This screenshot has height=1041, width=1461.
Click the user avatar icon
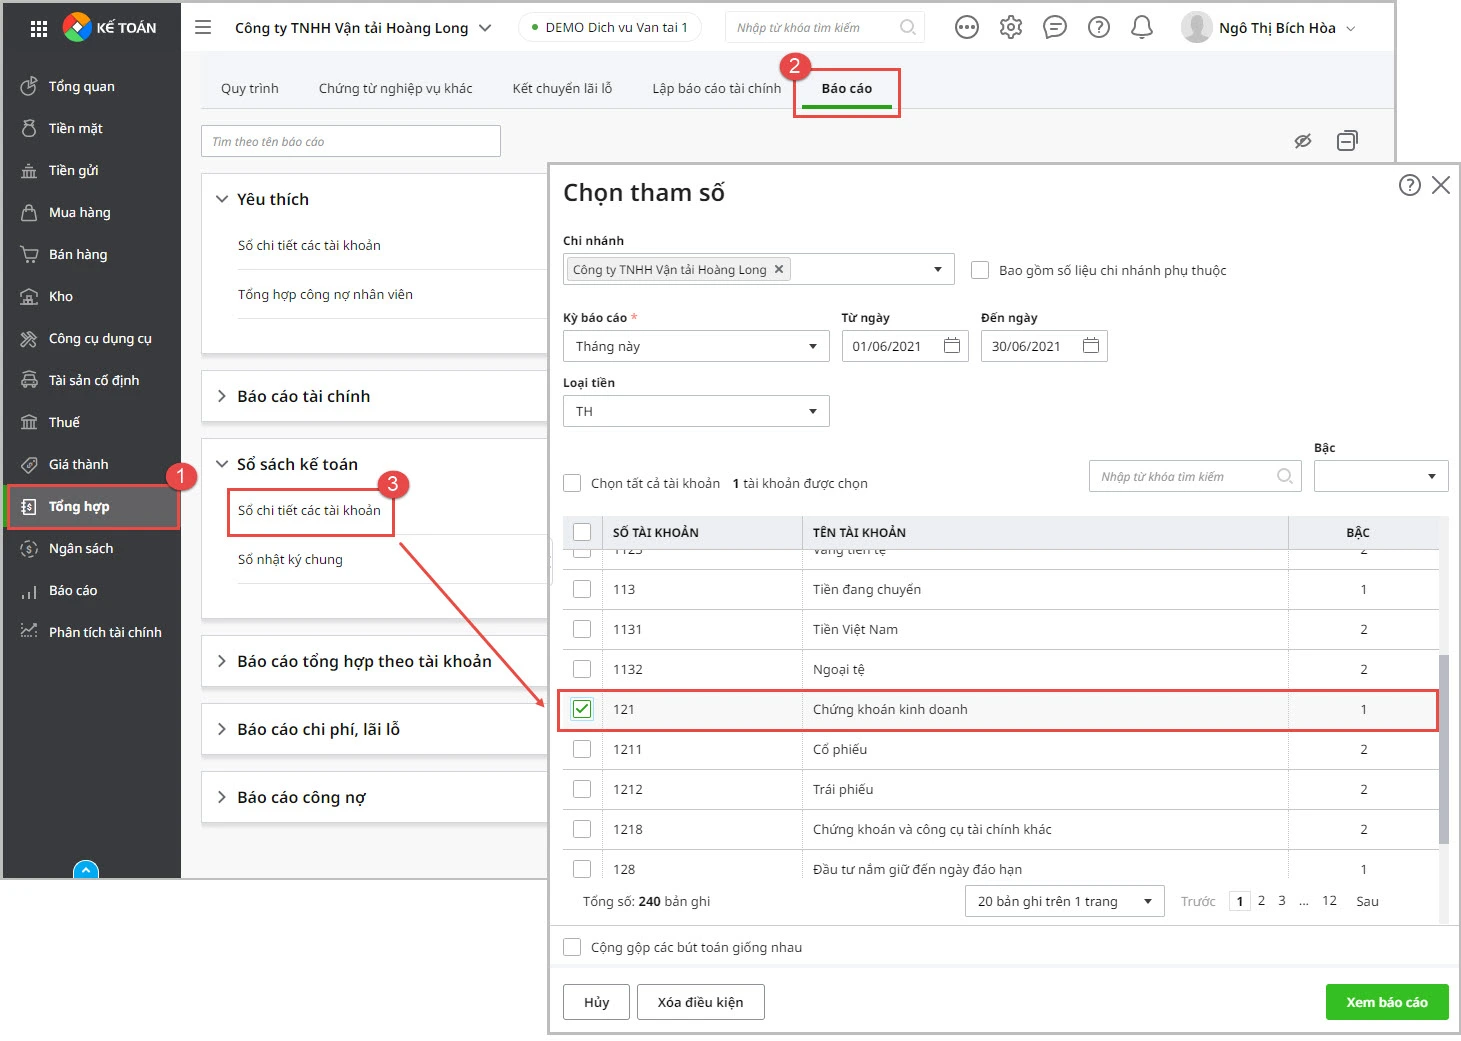coord(1196,28)
